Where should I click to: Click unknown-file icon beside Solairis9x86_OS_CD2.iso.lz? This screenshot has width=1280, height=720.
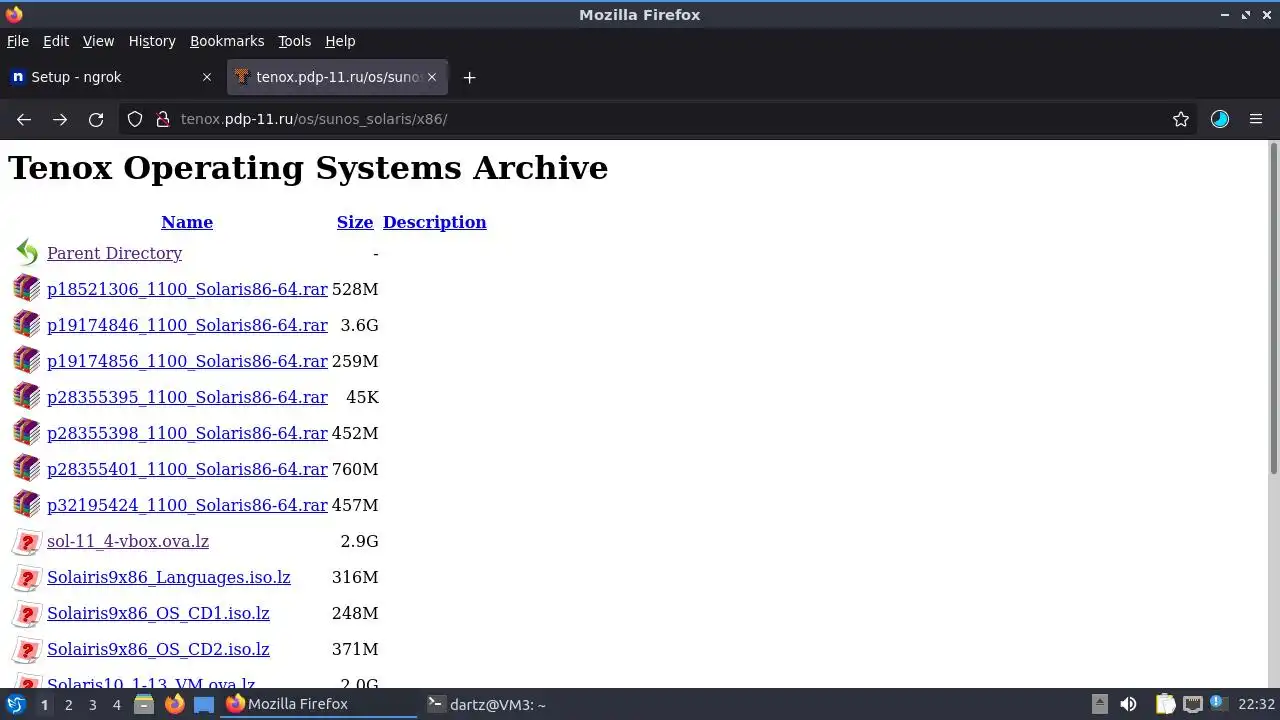point(27,649)
